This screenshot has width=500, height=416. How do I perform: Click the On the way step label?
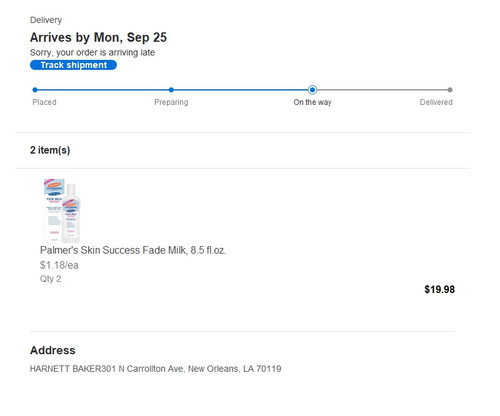click(x=312, y=102)
